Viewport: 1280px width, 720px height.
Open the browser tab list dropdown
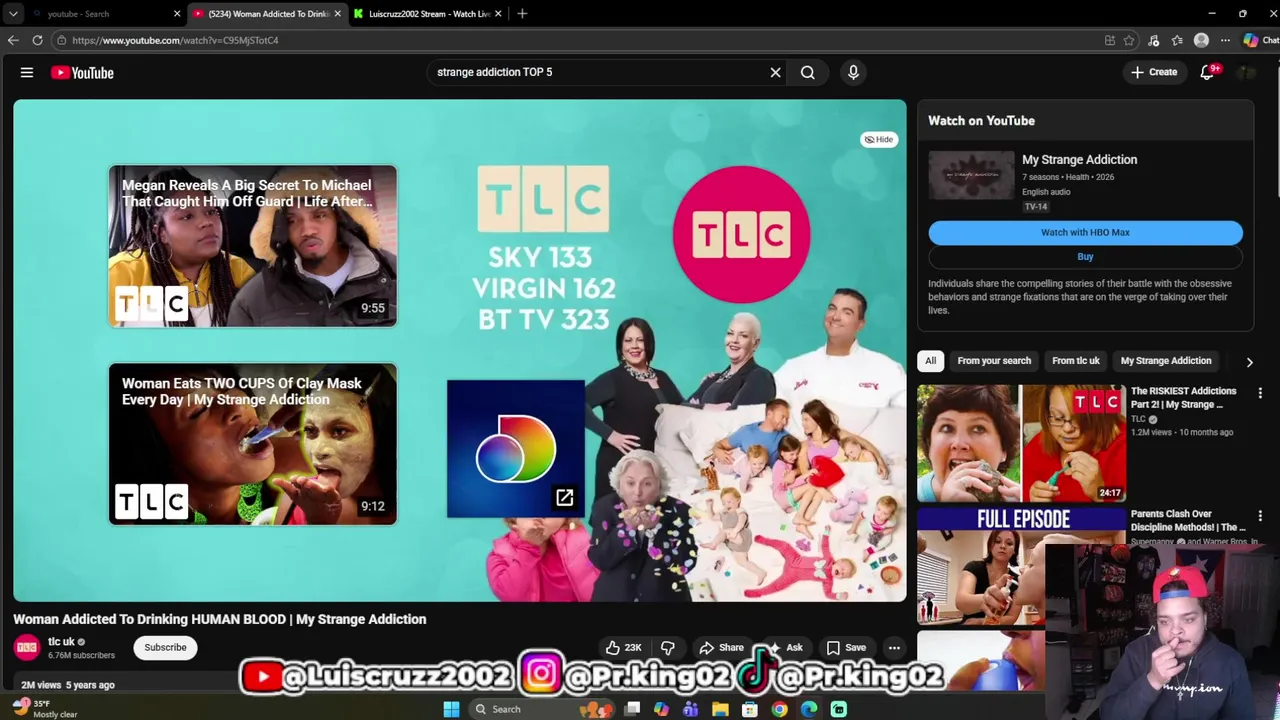coord(13,14)
